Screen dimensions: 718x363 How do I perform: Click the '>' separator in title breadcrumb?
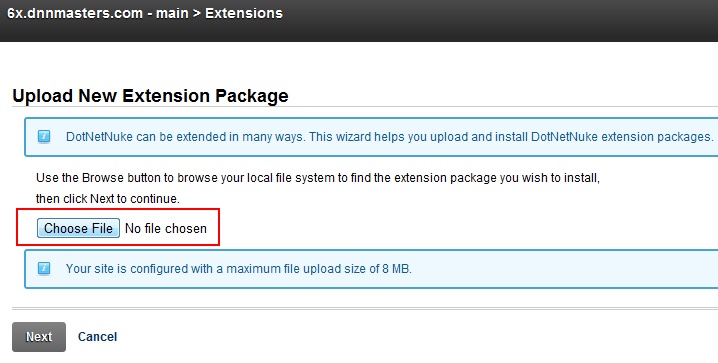point(197,14)
